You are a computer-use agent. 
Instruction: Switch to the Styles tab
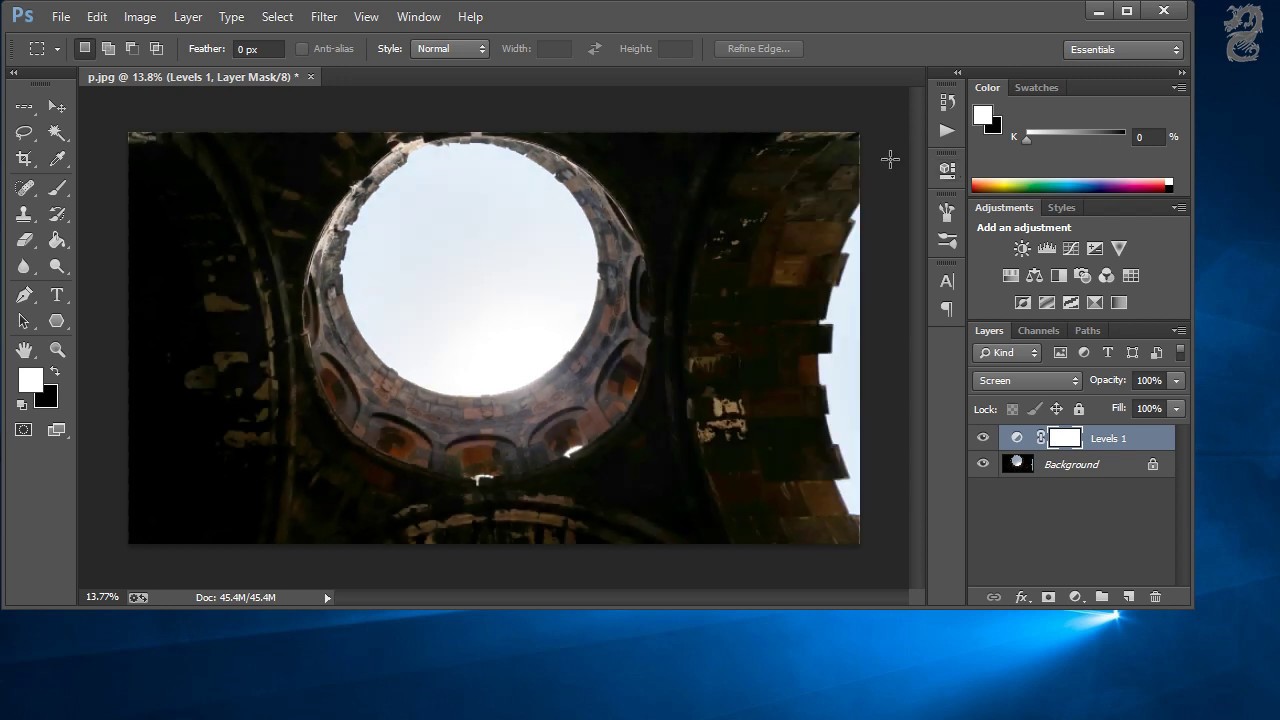click(x=1061, y=208)
